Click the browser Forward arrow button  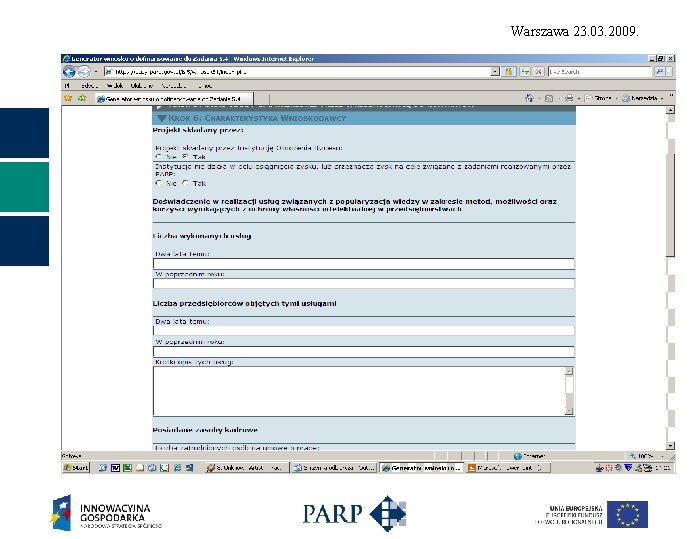click(84, 71)
